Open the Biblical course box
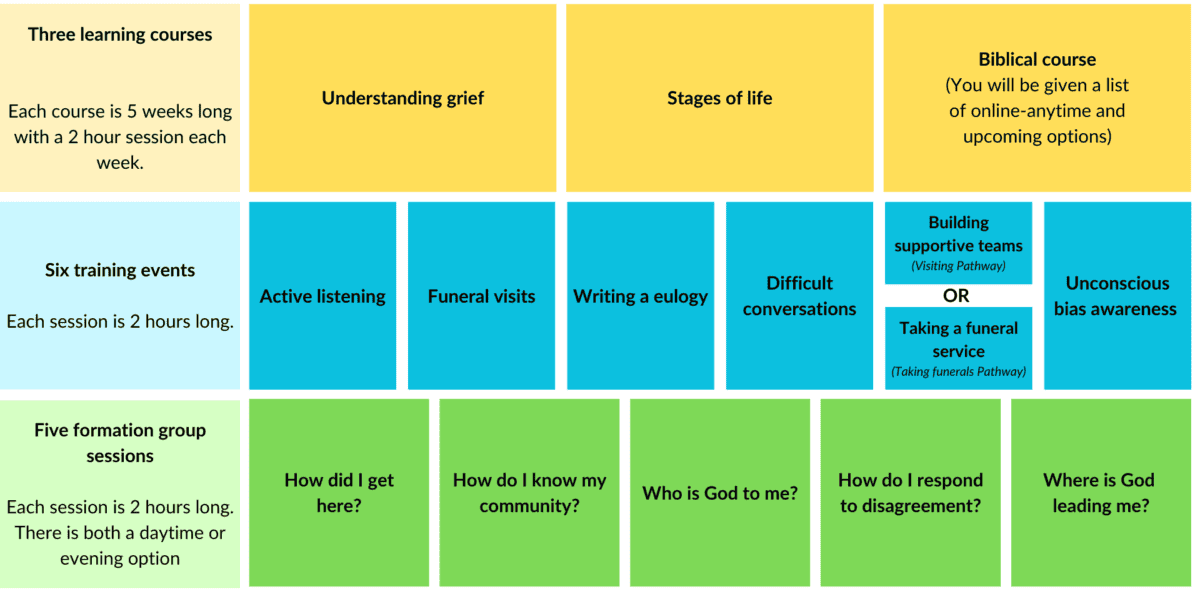This screenshot has width=1200, height=594. (1037, 98)
